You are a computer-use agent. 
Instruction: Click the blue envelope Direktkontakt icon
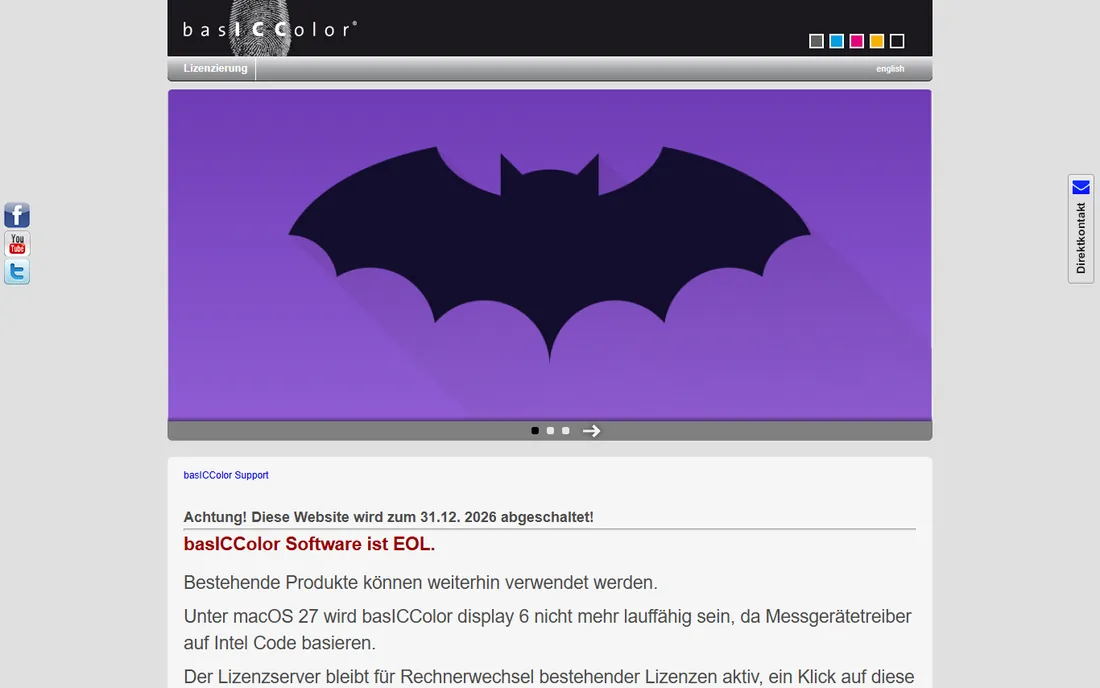tap(1081, 187)
